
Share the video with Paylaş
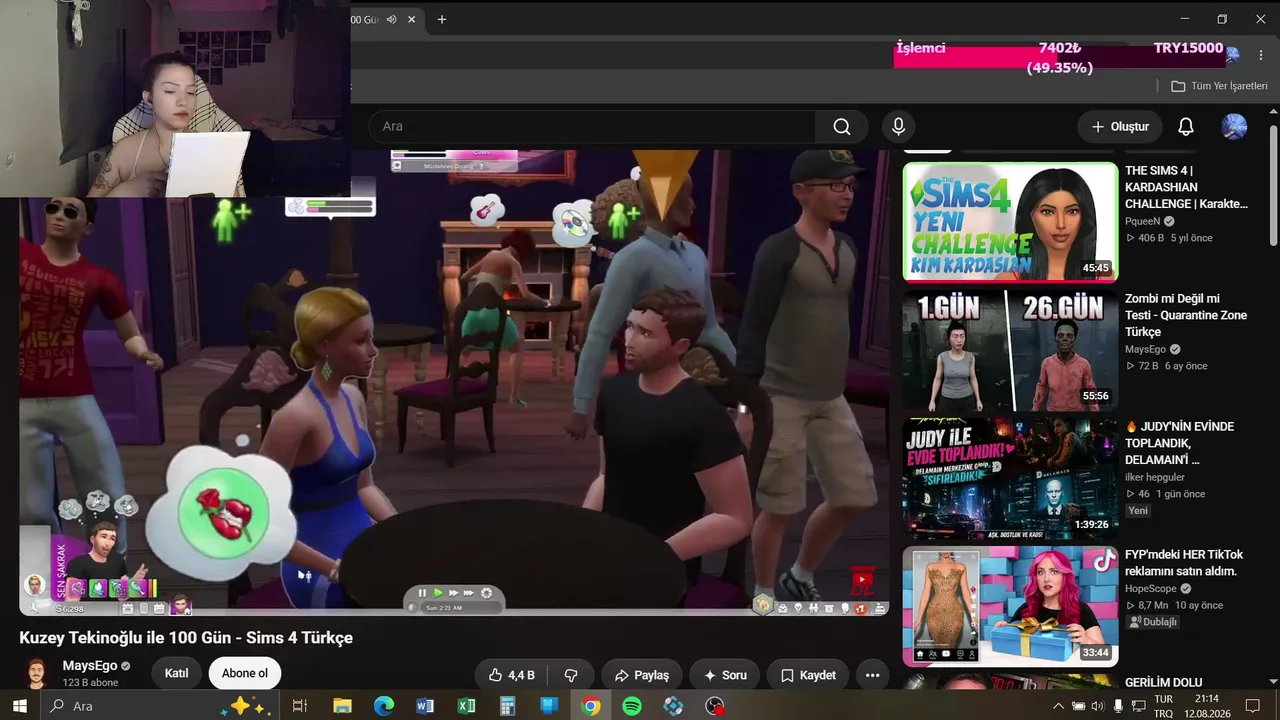point(642,675)
